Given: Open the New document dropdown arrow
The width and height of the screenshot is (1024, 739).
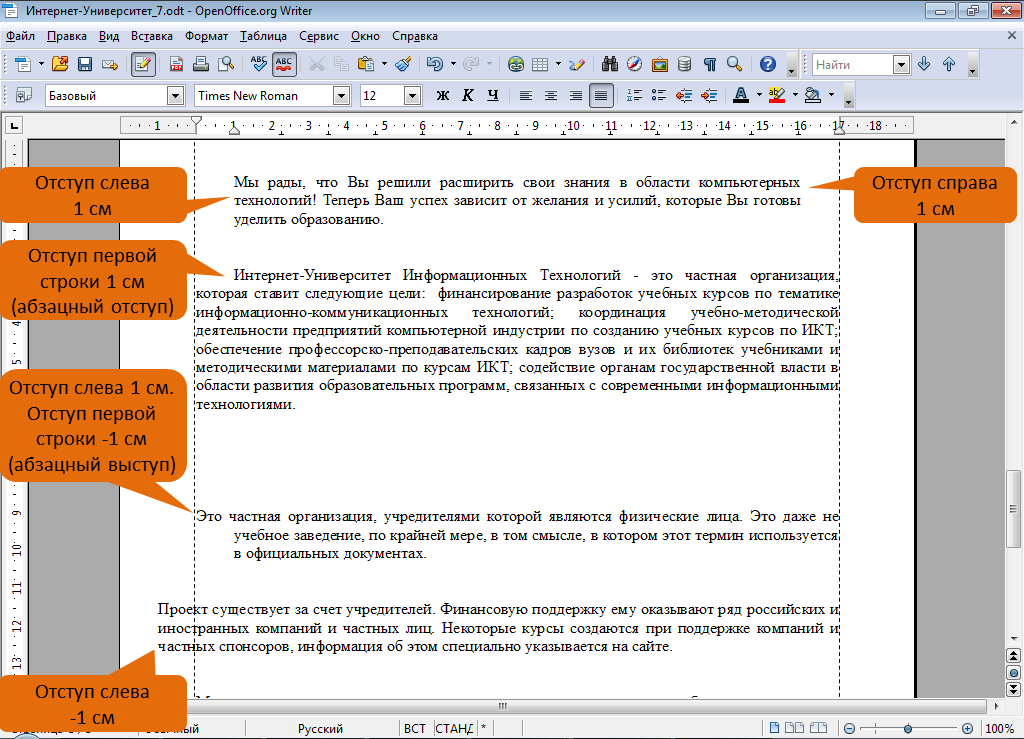Looking at the screenshot, I should (40, 64).
